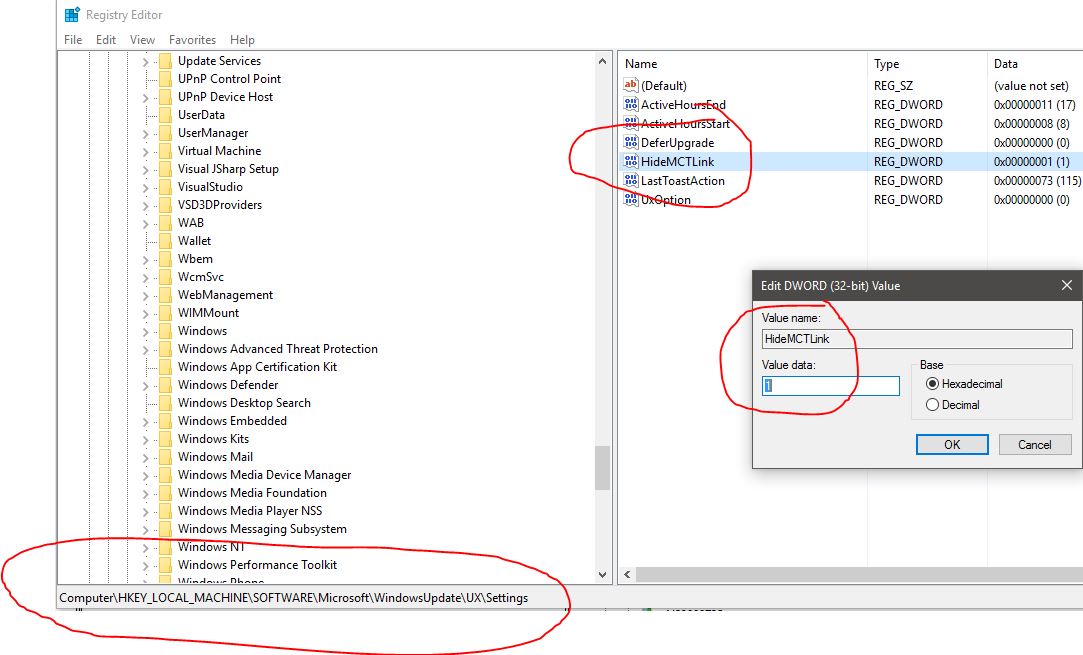Click the Windows Mail folder icon

165,457
